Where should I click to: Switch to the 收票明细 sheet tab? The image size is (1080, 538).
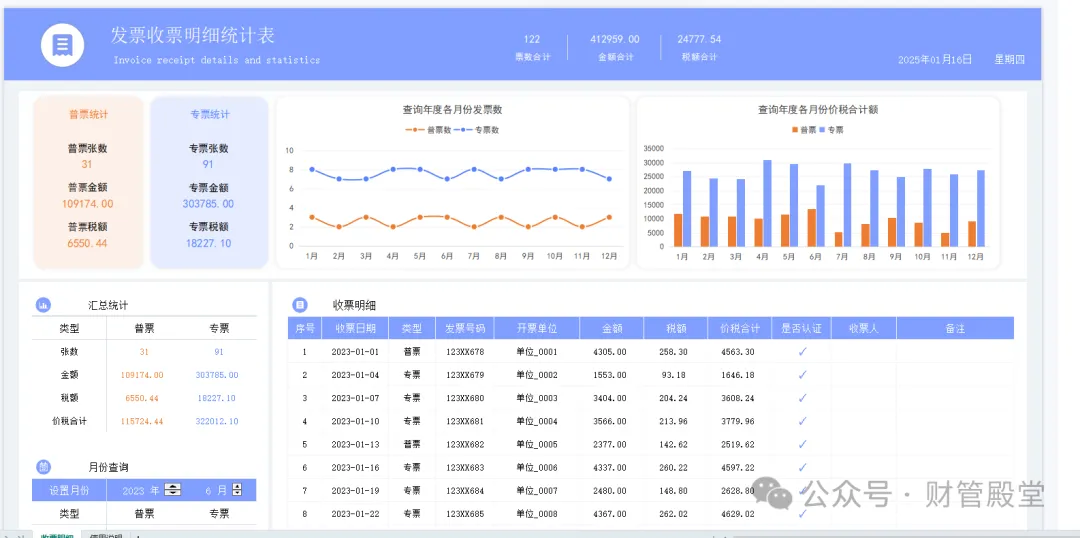point(56,535)
